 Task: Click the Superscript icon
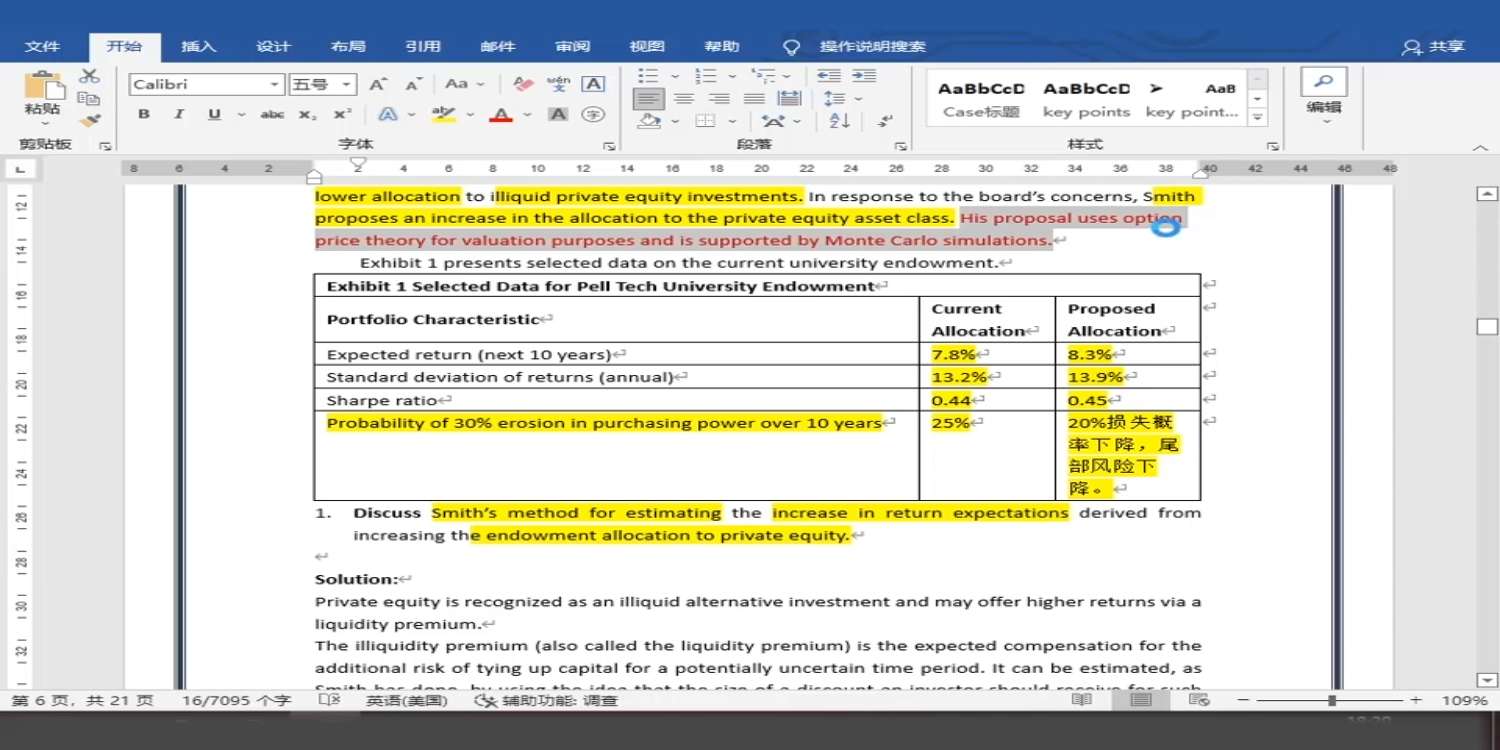(x=342, y=115)
